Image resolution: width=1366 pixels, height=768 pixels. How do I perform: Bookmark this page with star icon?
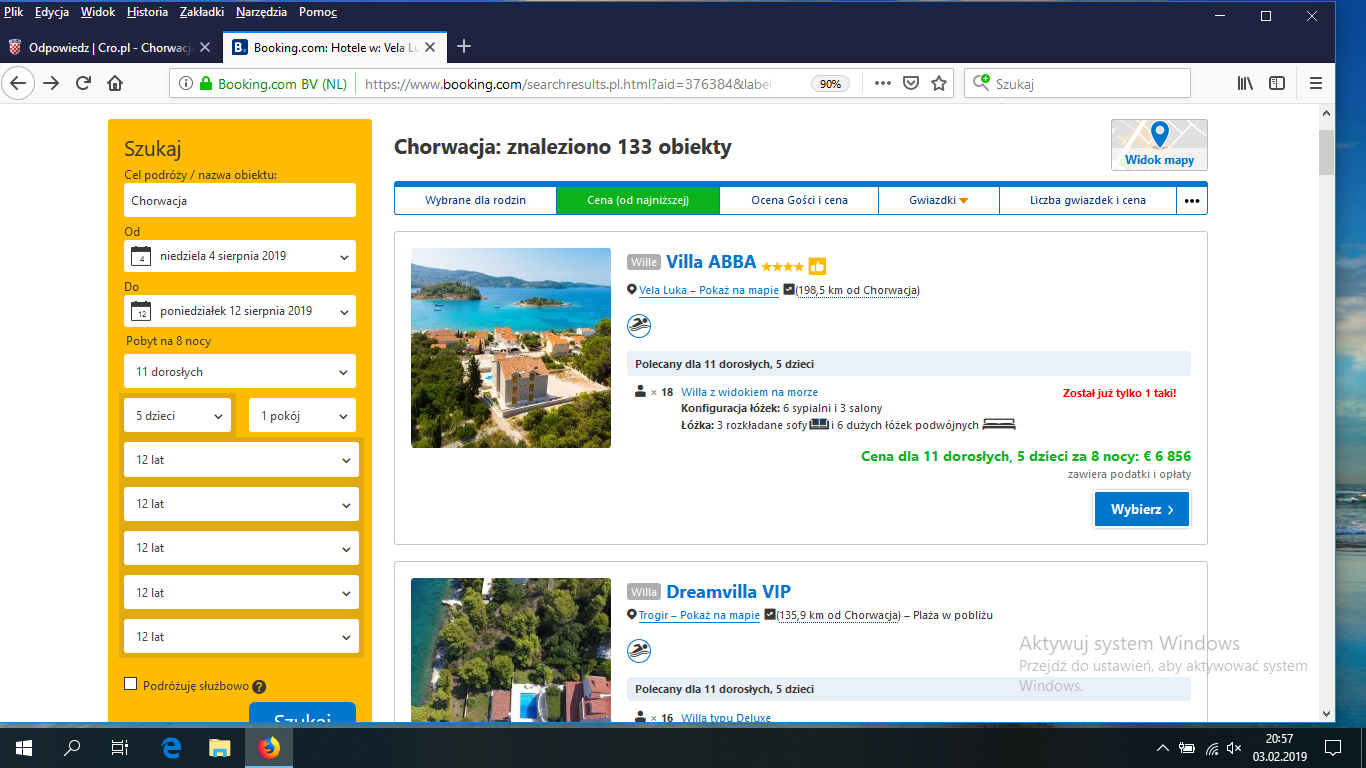point(938,84)
